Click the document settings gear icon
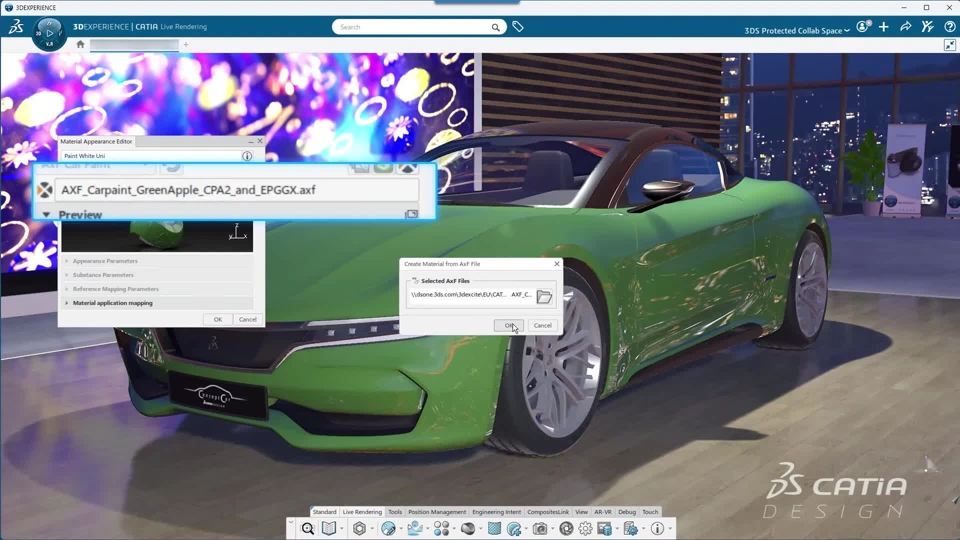Image resolution: width=960 pixels, height=540 pixels. point(631,528)
